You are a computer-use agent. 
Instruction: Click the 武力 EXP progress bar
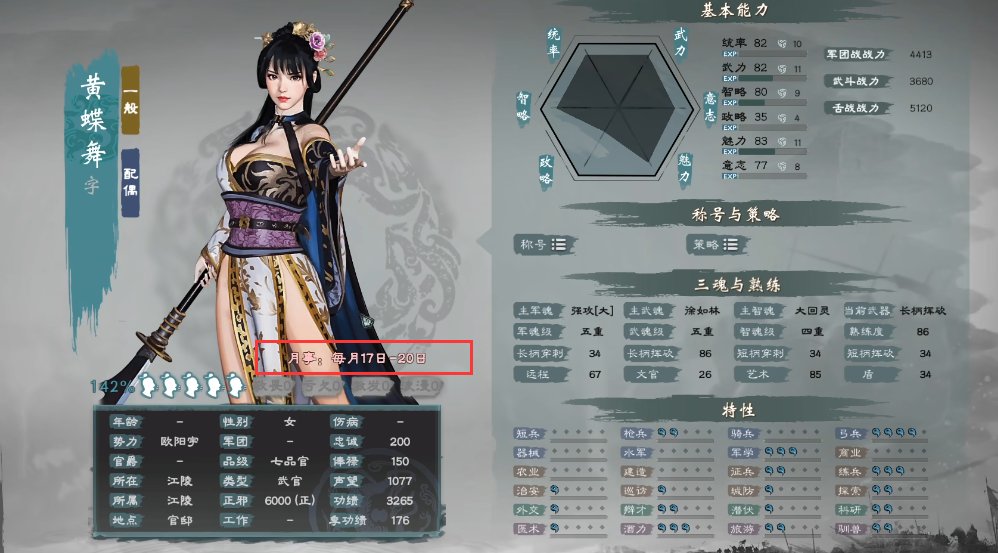pyautogui.click(x=764, y=78)
